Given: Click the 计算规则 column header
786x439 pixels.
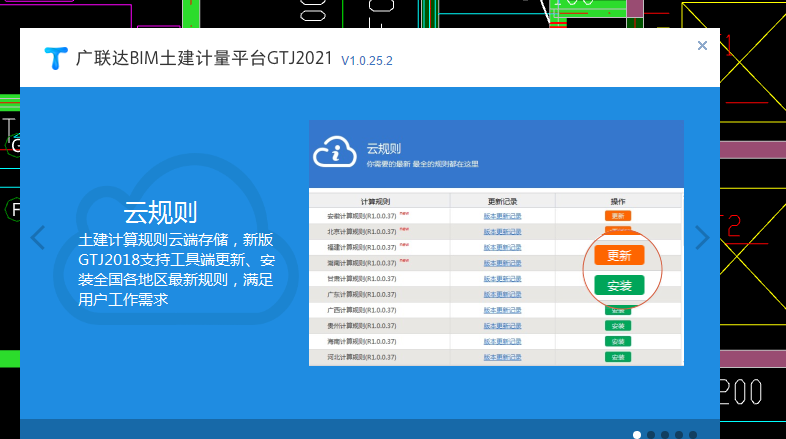Looking at the screenshot, I should coord(375,201).
